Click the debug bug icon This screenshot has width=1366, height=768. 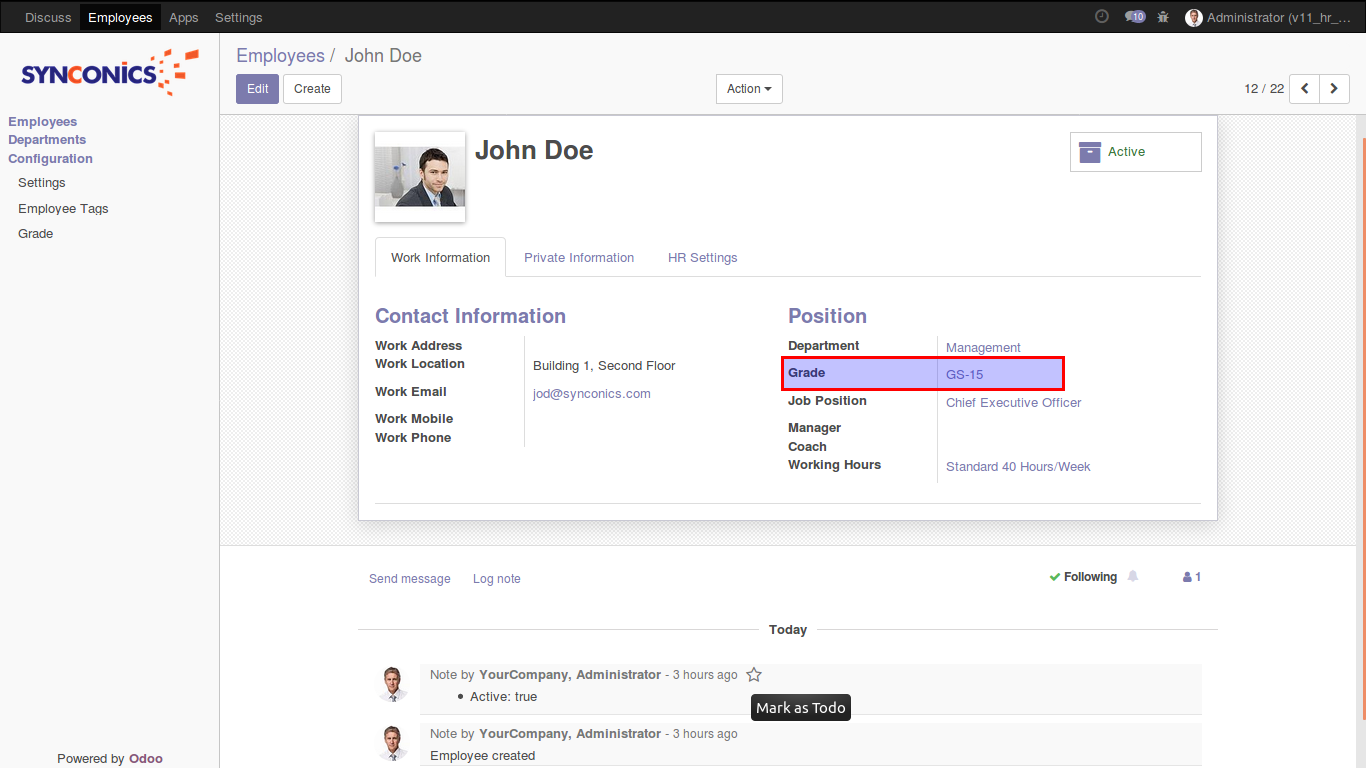(x=1163, y=17)
